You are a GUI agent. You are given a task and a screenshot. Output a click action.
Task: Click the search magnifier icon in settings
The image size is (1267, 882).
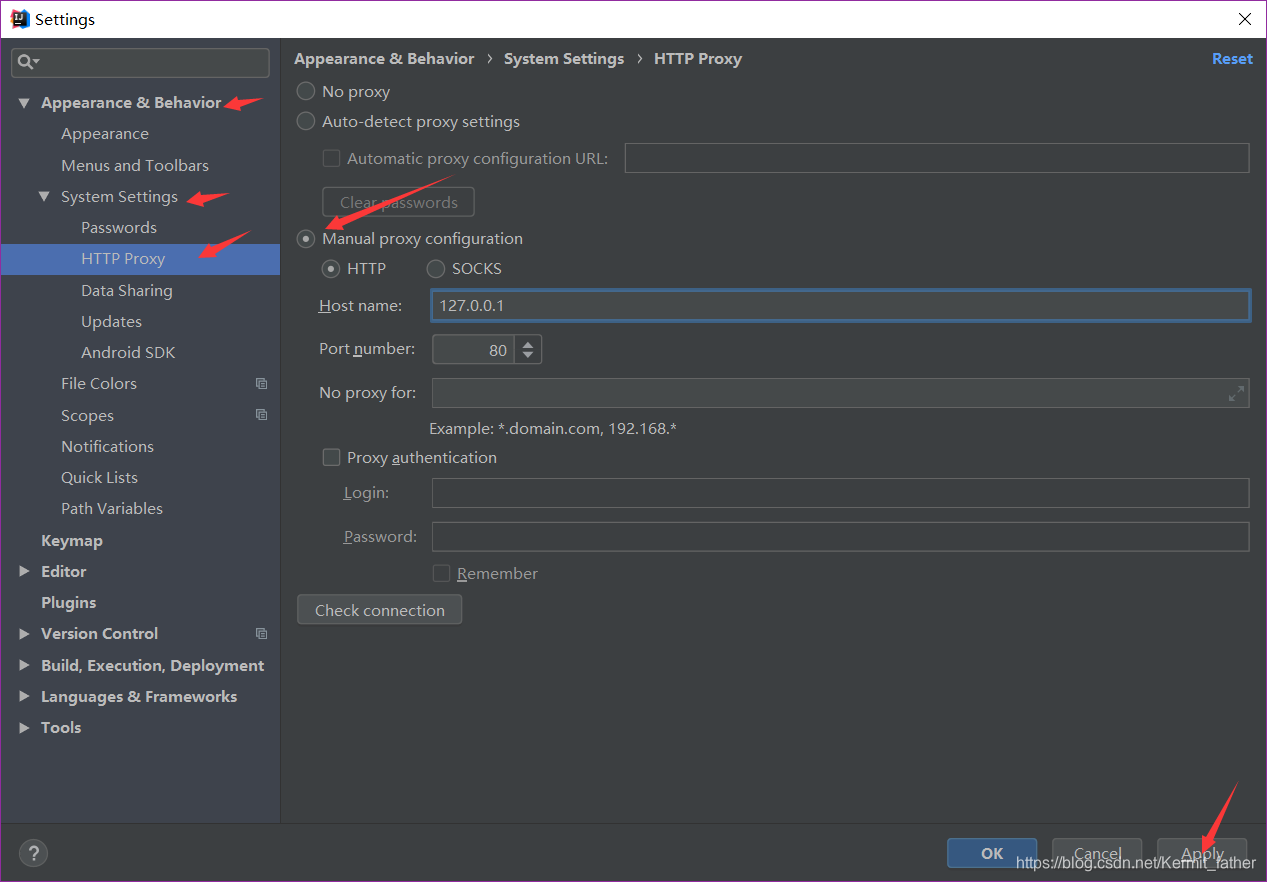click(27, 62)
